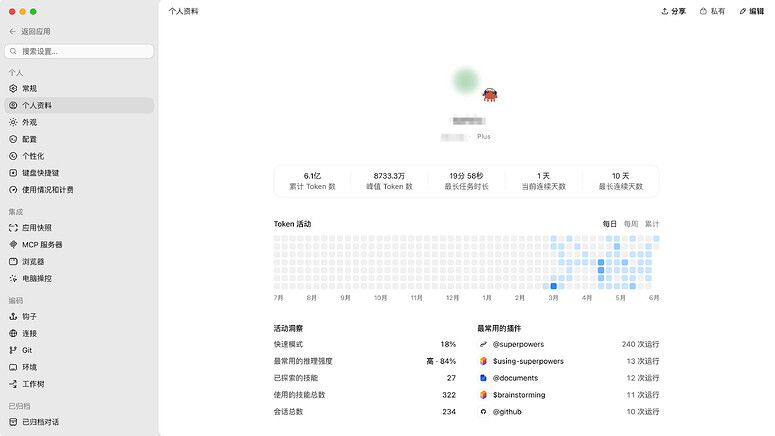Open the @superpowers plugin icon

click(x=483, y=344)
